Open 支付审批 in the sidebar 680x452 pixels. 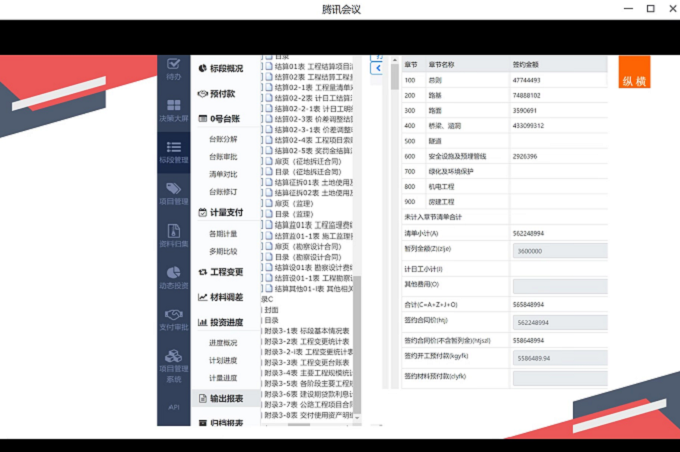[x=173, y=318]
